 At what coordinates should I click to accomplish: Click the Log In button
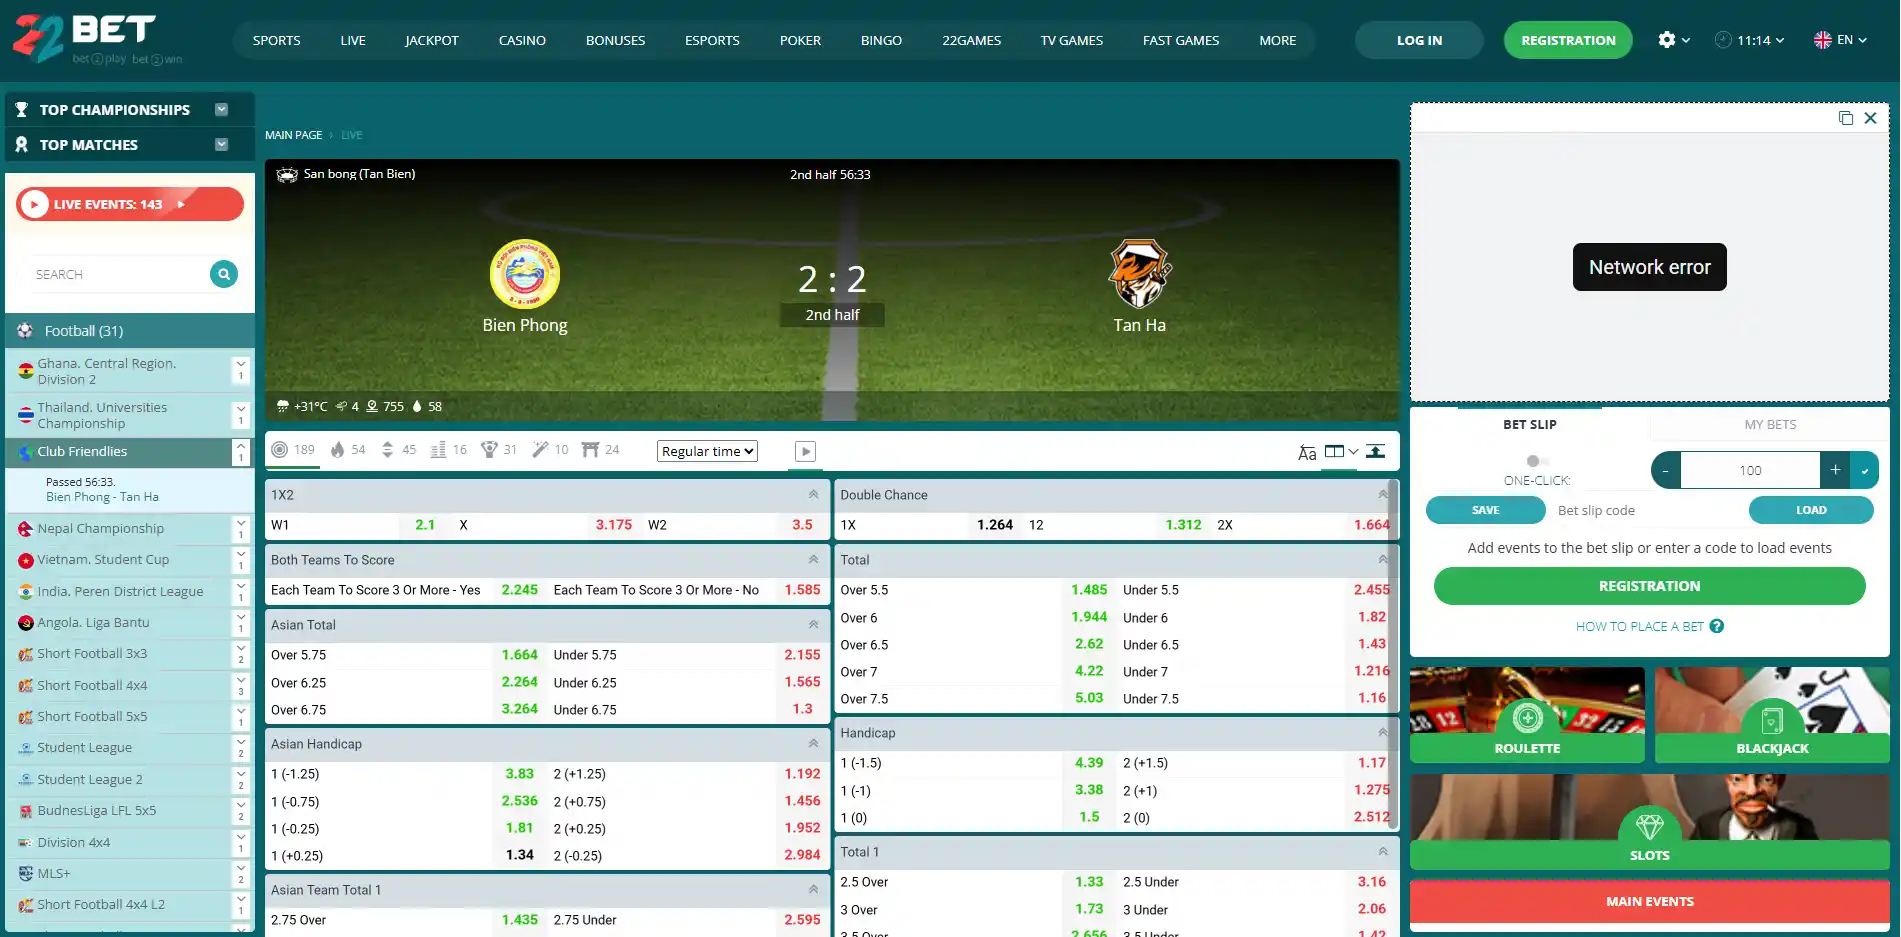coord(1419,40)
